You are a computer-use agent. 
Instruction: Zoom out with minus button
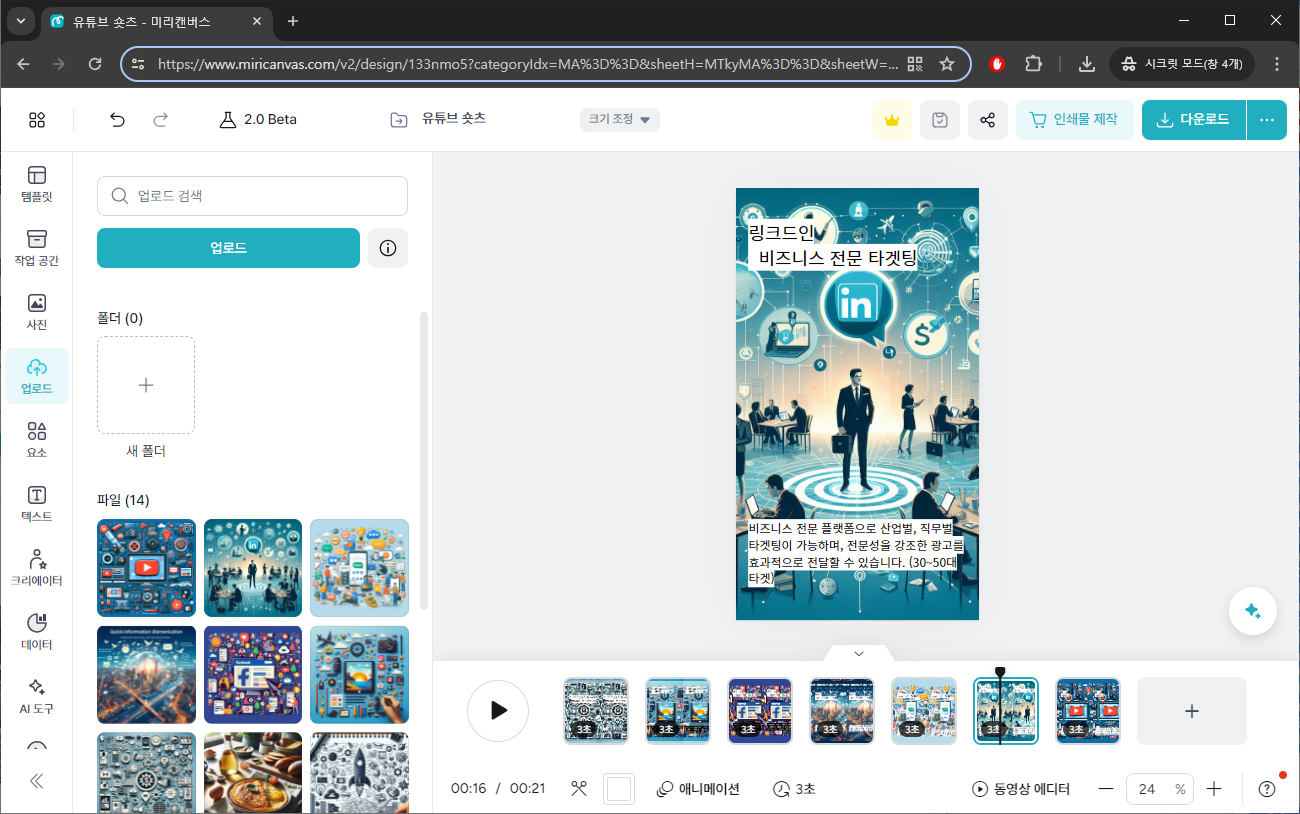pos(1106,789)
